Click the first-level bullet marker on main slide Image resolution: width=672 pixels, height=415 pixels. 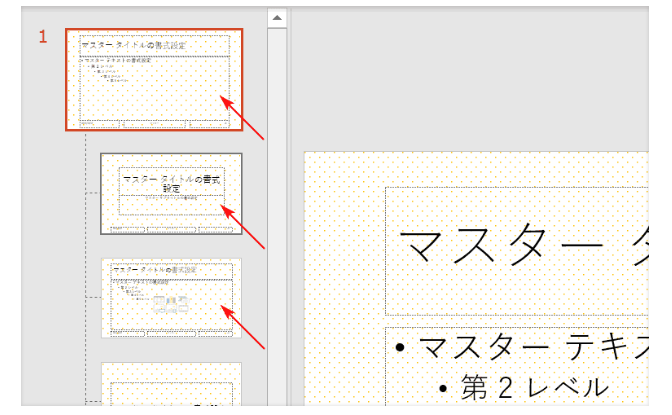point(400,347)
